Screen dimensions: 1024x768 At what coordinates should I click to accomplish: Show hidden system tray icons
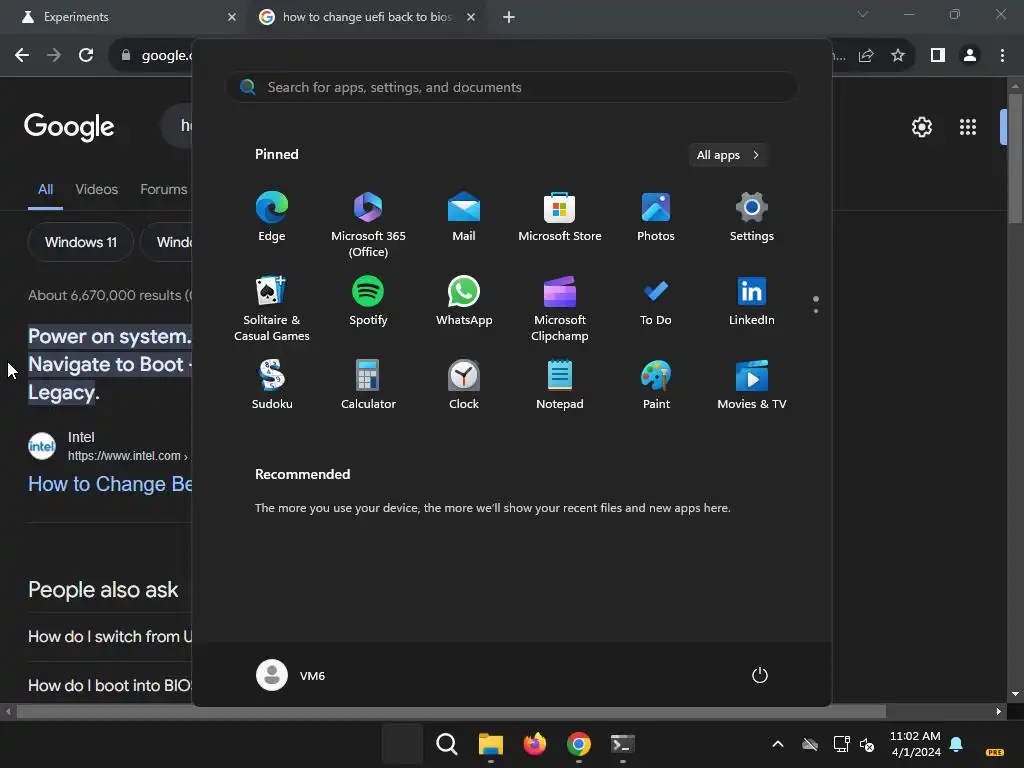778,744
